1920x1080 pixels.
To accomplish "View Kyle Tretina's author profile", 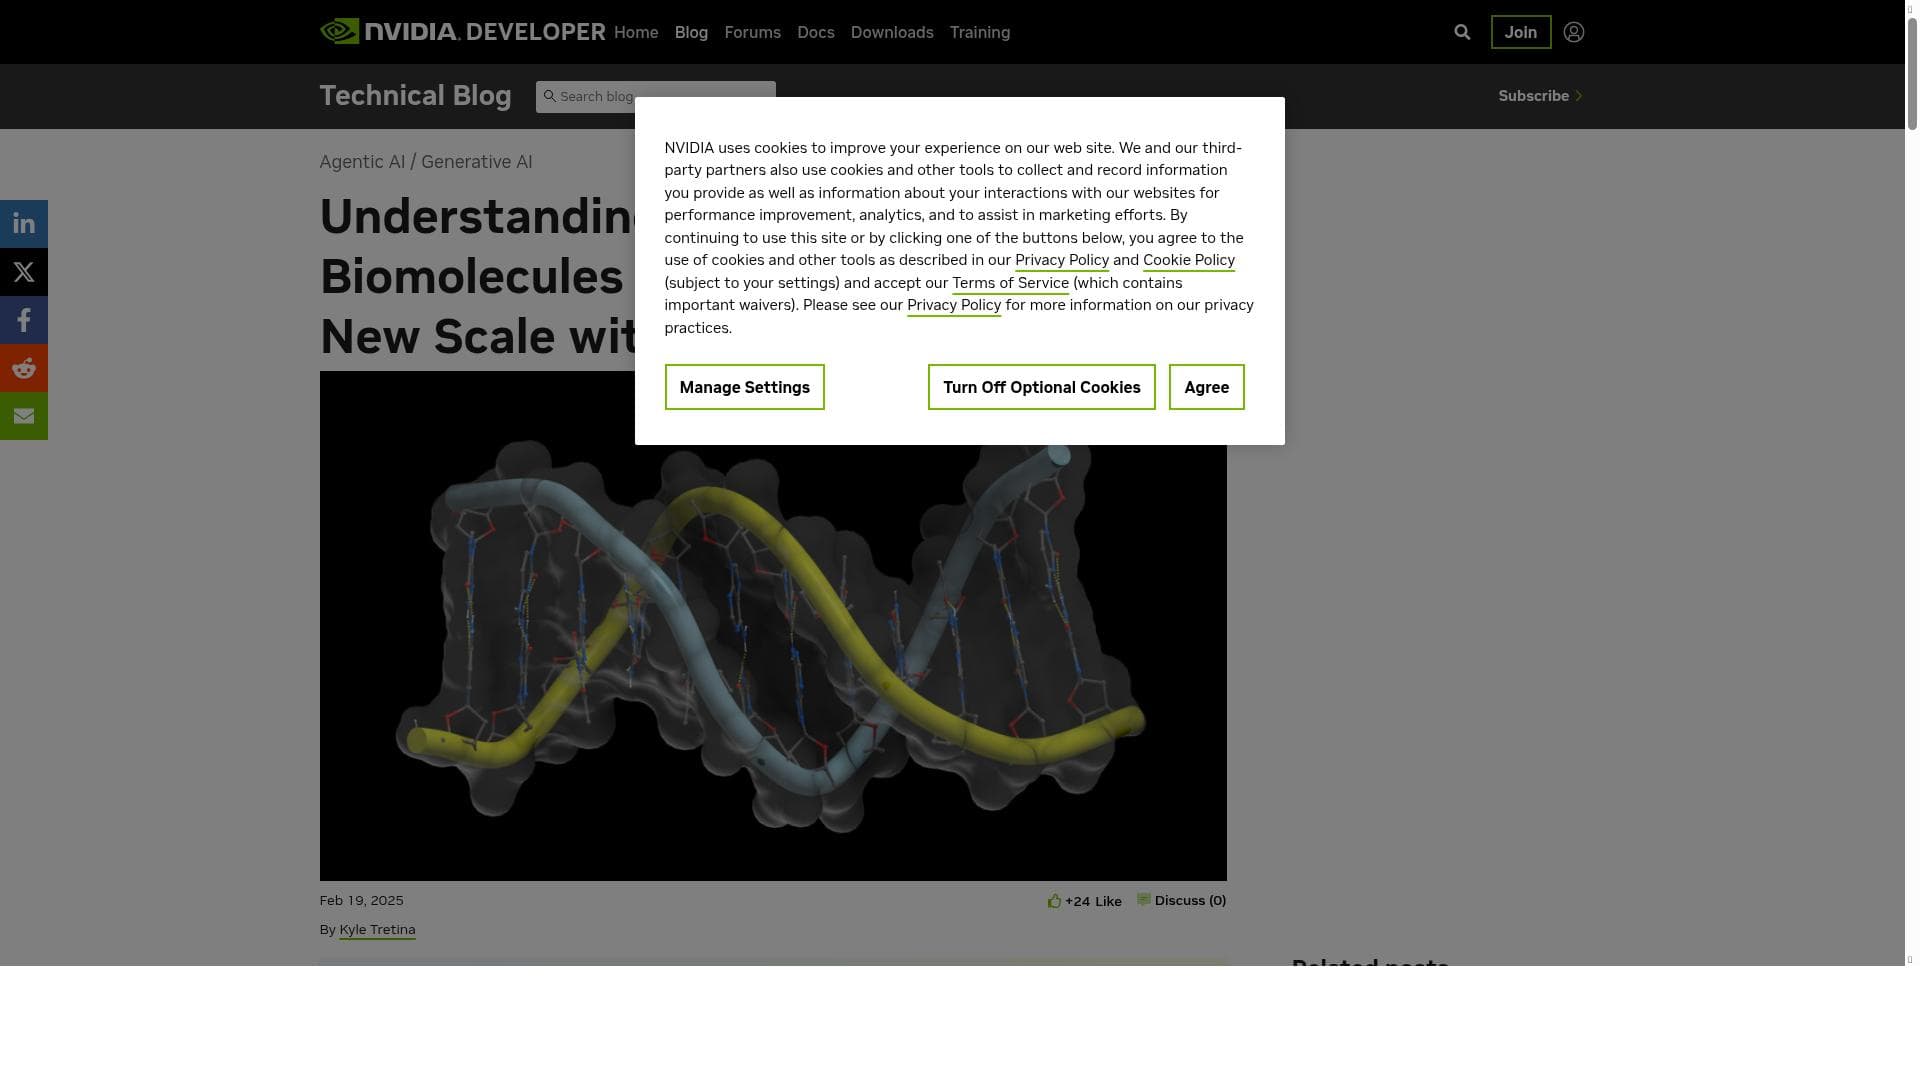I will point(377,929).
